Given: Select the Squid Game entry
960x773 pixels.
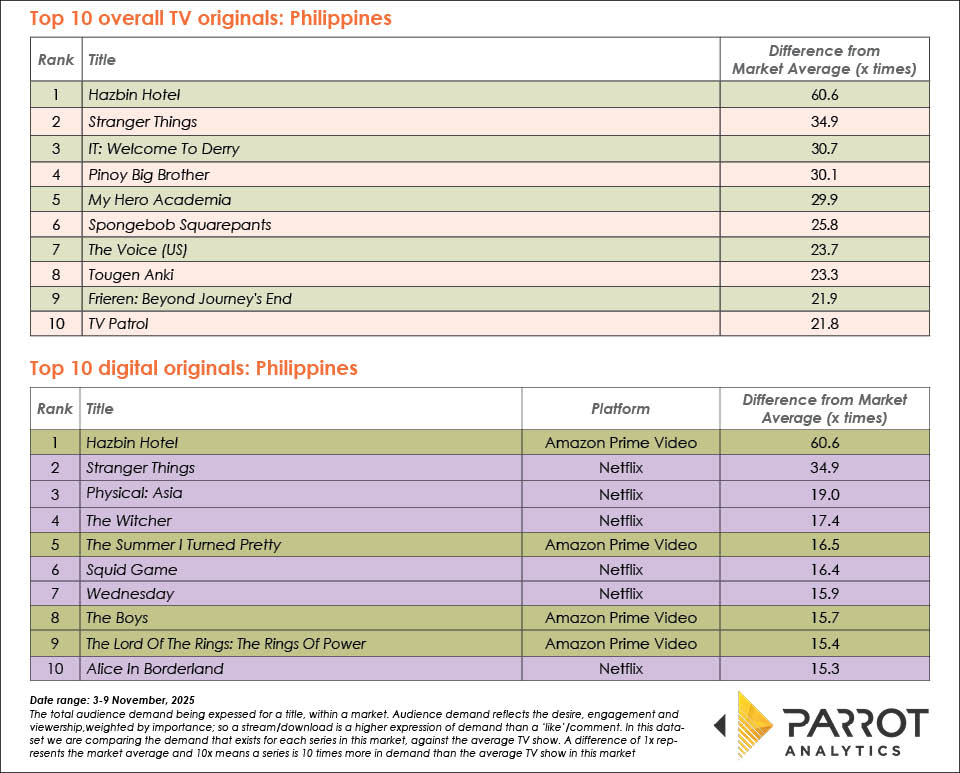Looking at the screenshot, I should (x=131, y=569).
